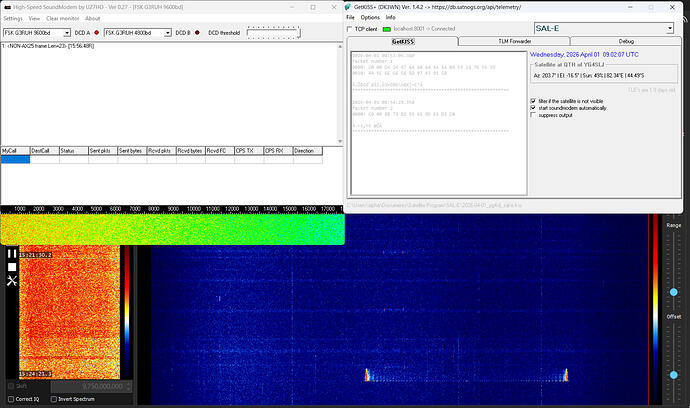The image size is (690, 408).
Task: Click the DCD A red indicator
Action: pyautogui.click(x=95, y=33)
